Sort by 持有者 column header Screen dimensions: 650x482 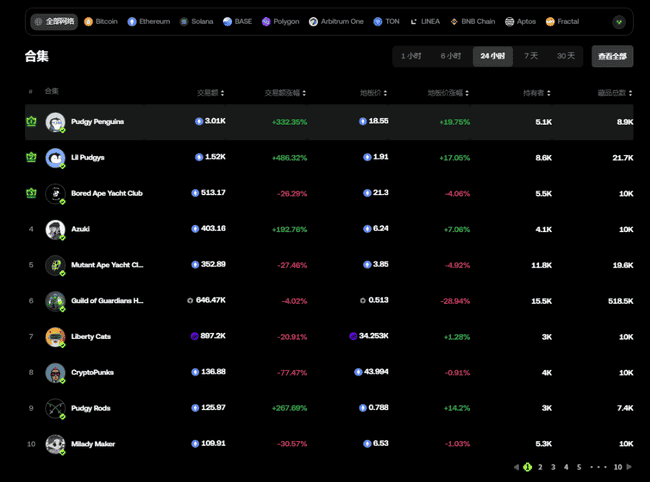coord(534,93)
